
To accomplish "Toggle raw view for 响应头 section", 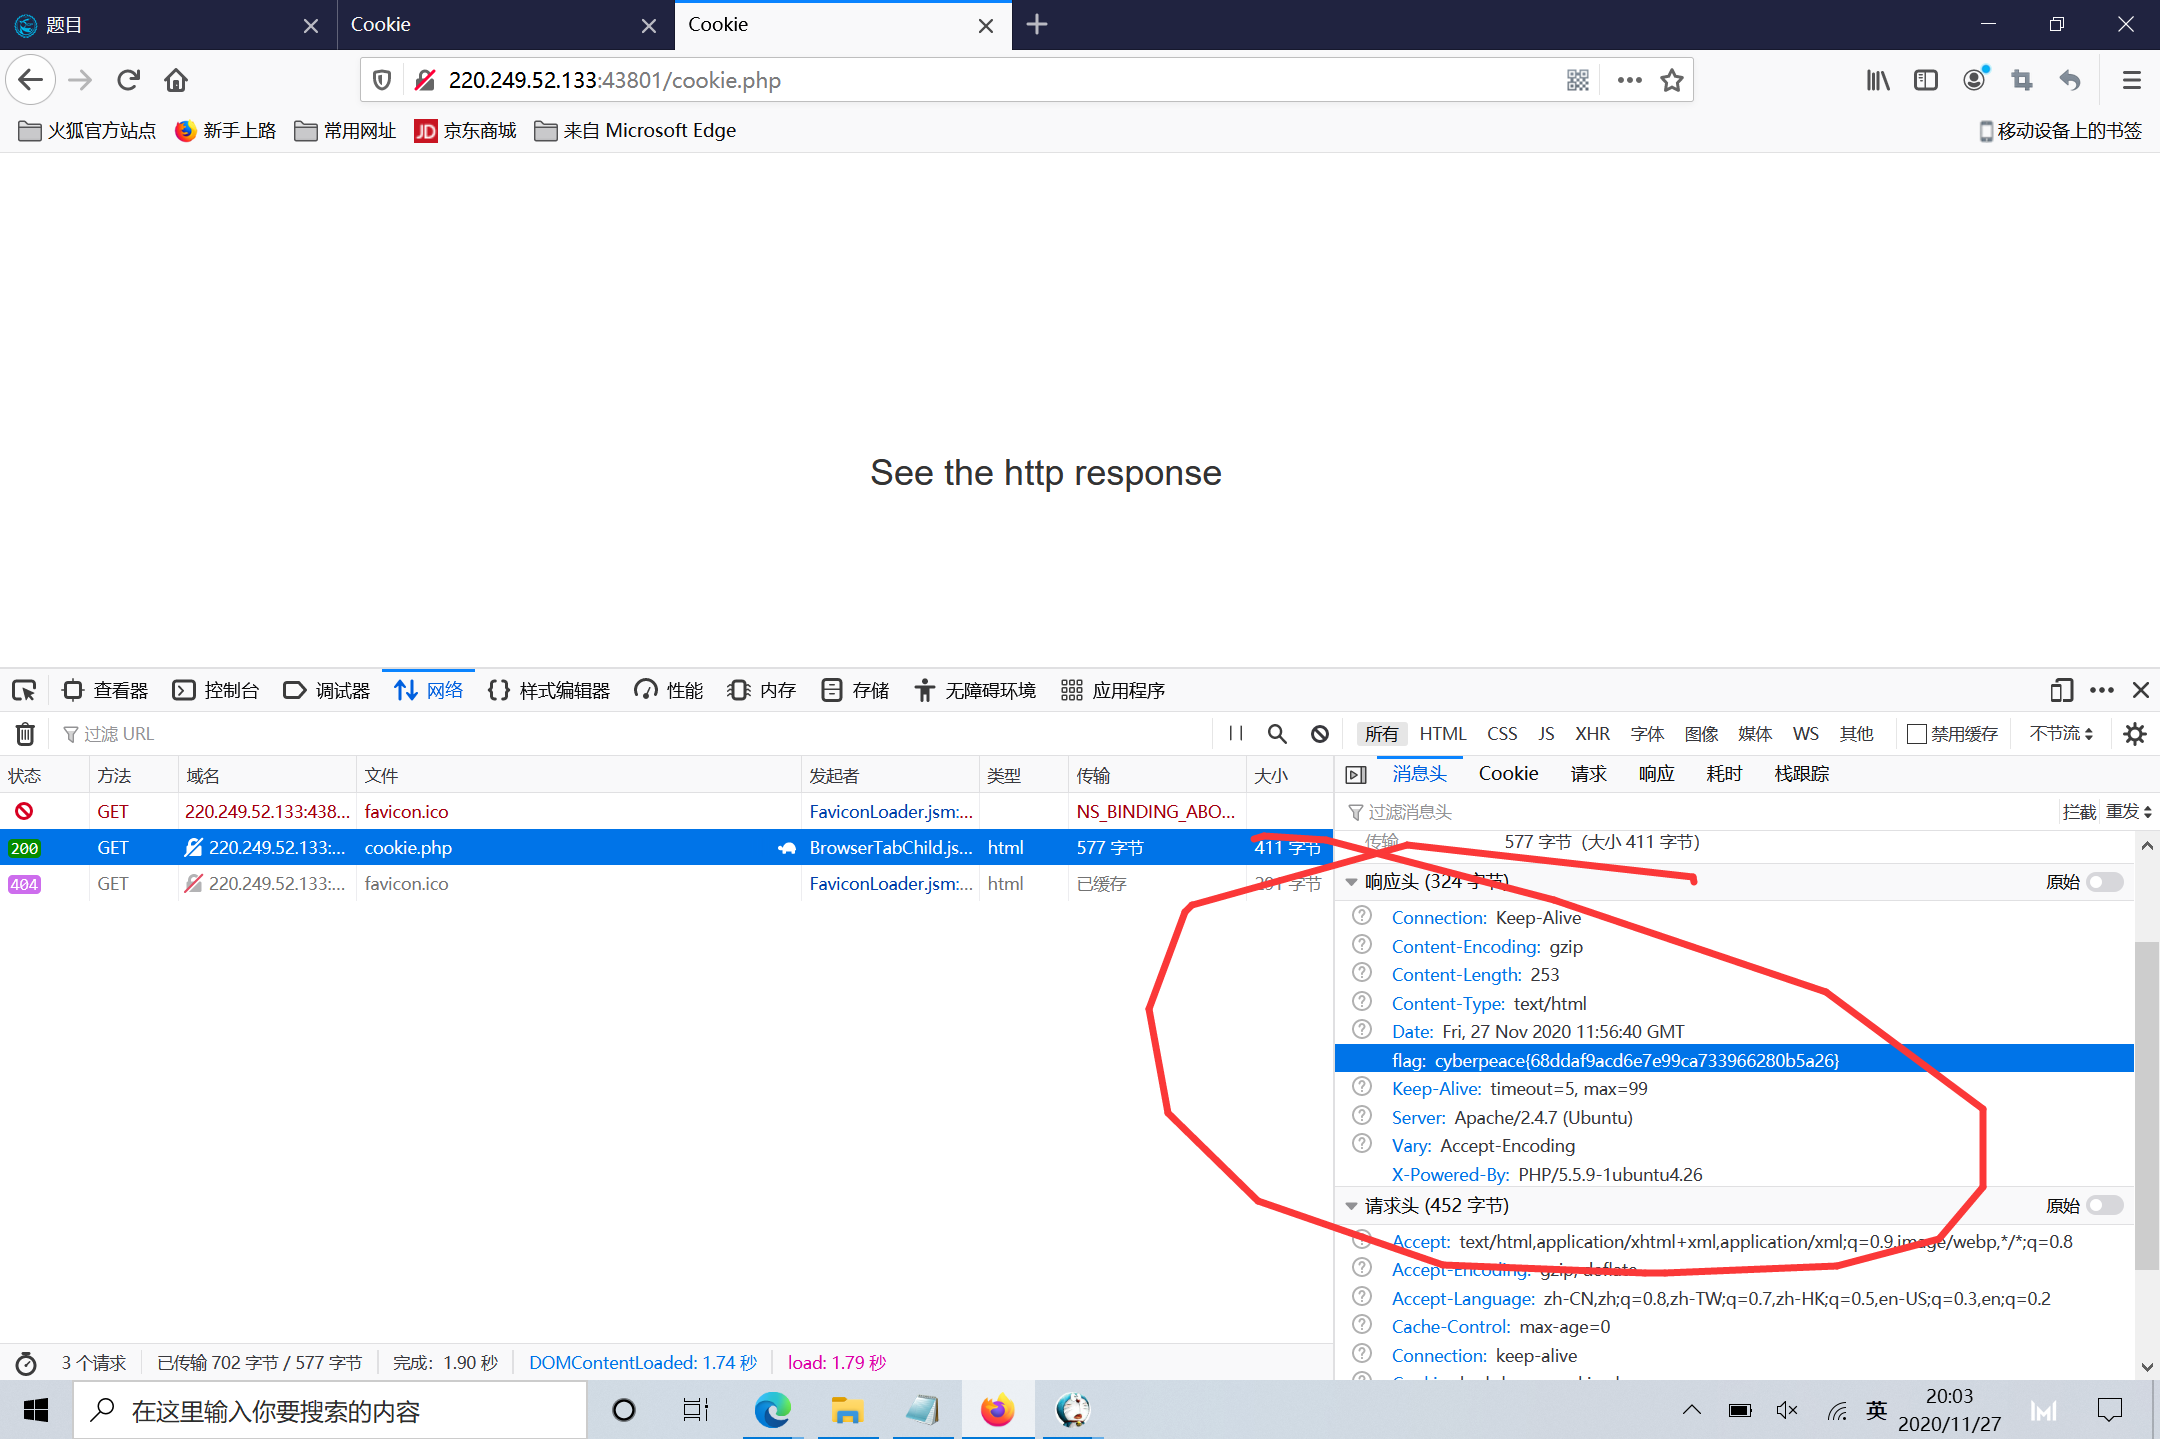I will (2104, 882).
